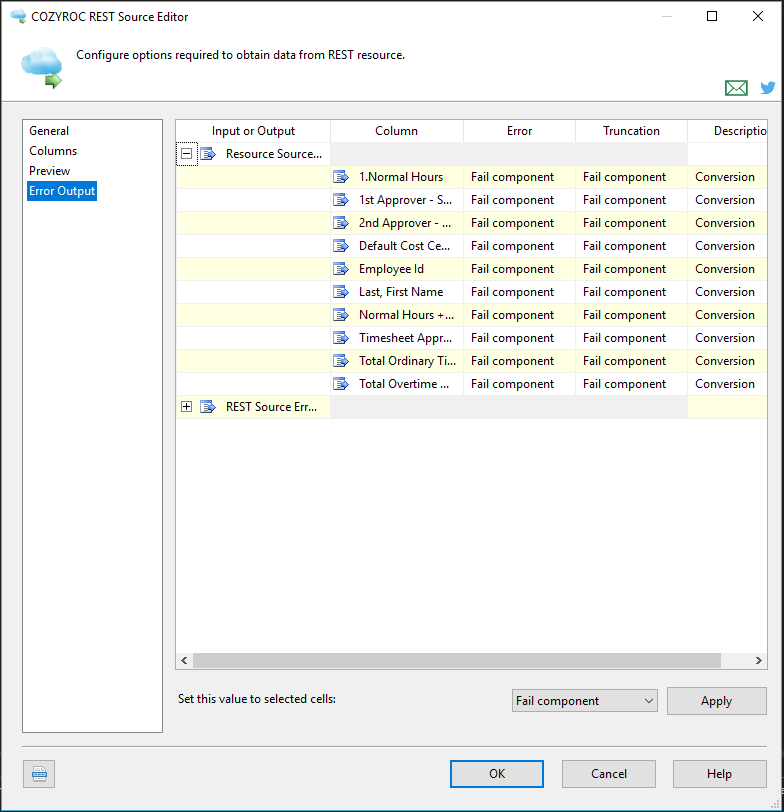Select Conversion description for Default Cost Ce...
784x812 pixels.
tap(728, 246)
